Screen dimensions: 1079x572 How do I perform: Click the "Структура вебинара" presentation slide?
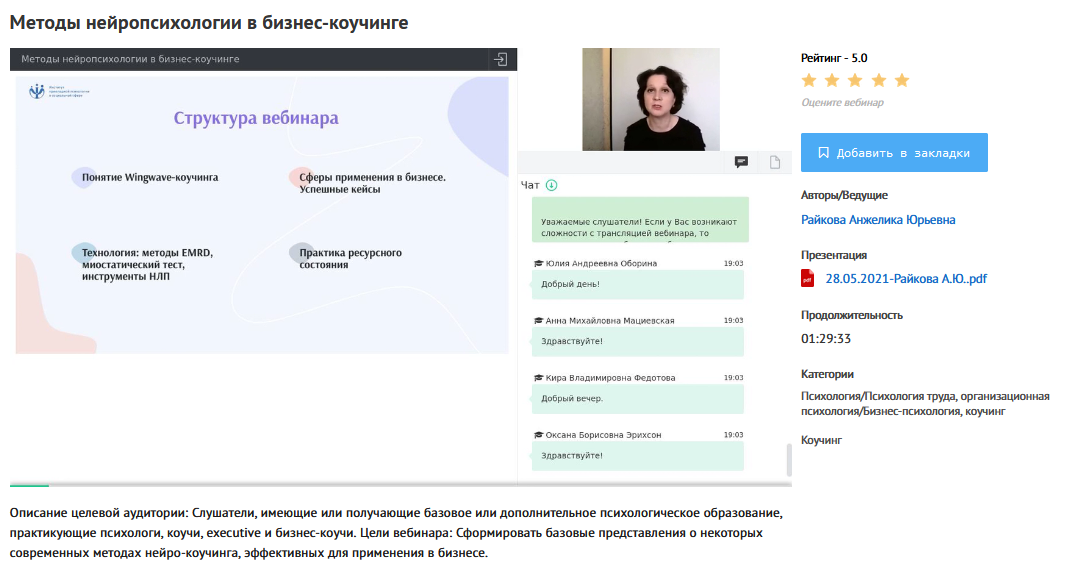262,215
